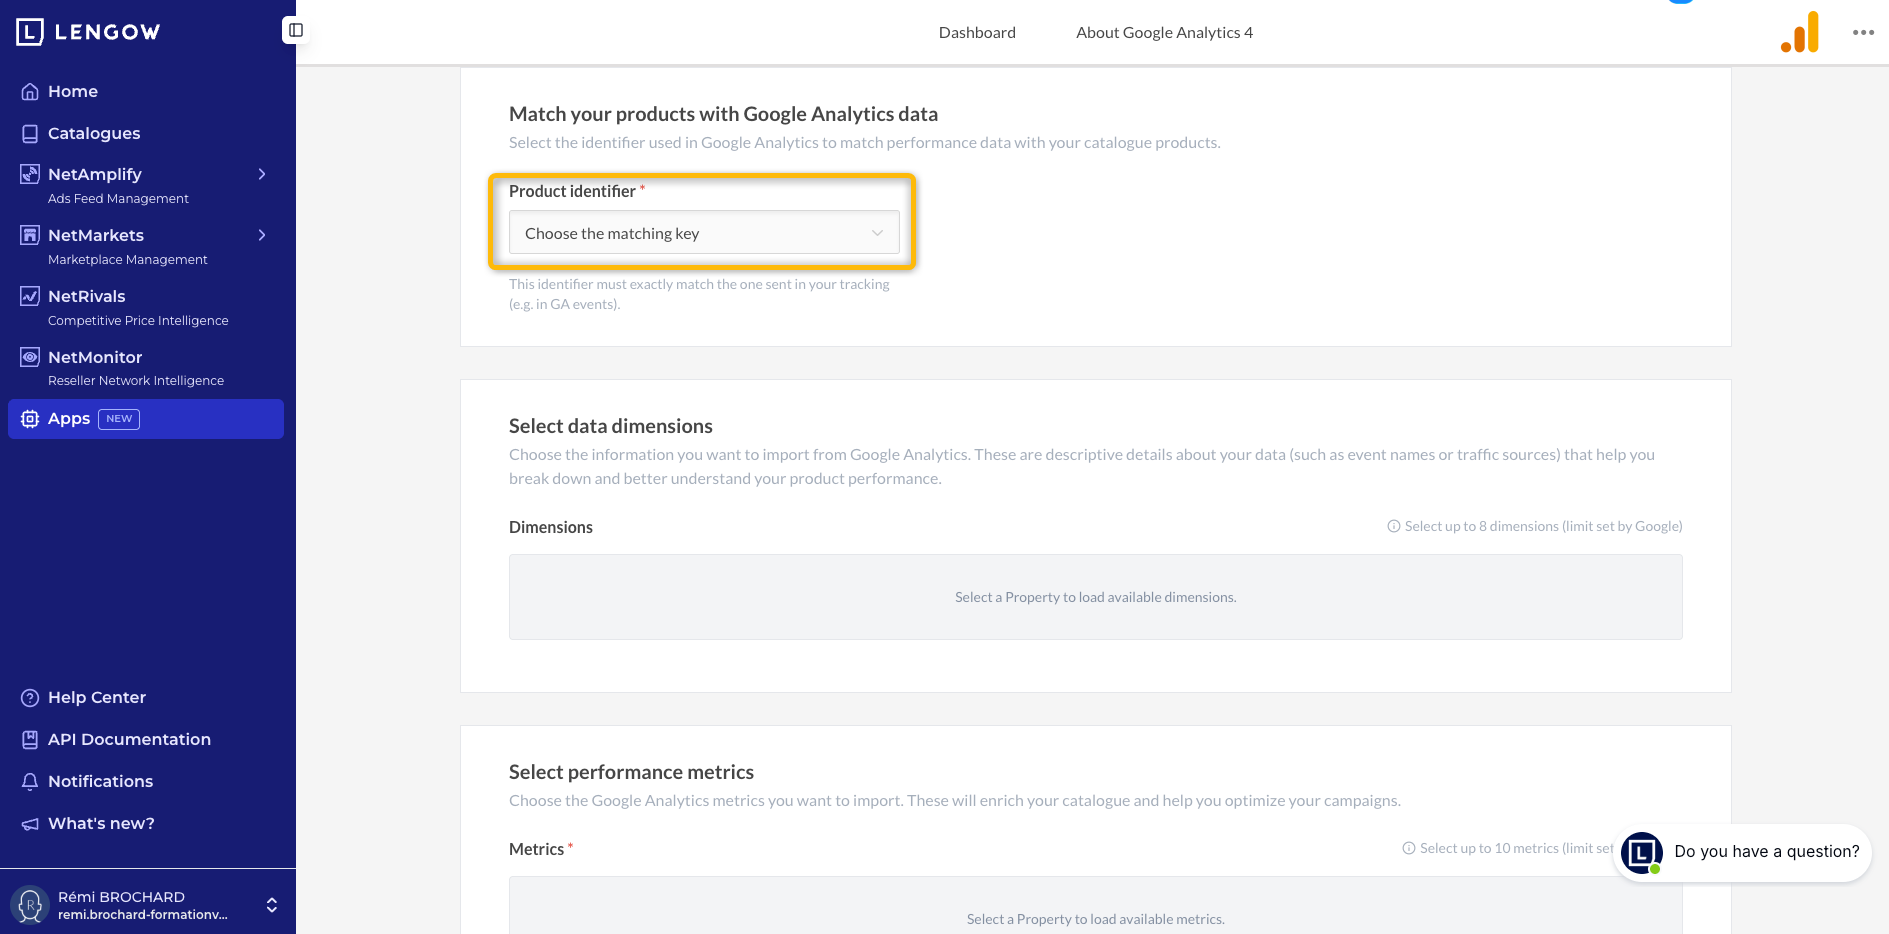Click the info icon beside metrics limit
1889x934 pixels.
click(1409, 849)
